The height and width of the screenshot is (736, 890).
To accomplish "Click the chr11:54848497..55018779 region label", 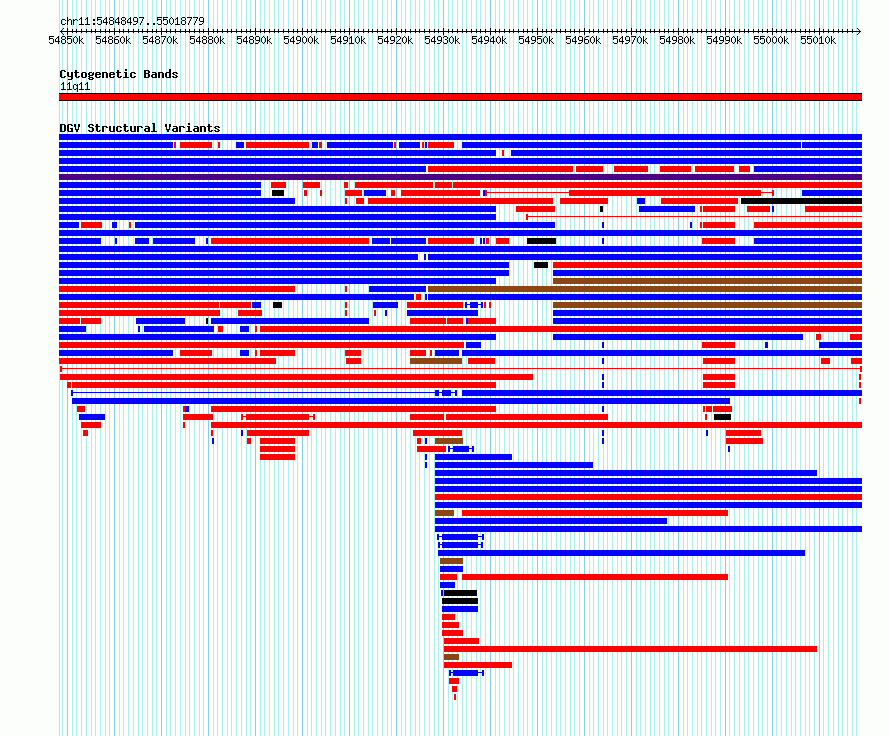I will point(132,22).
